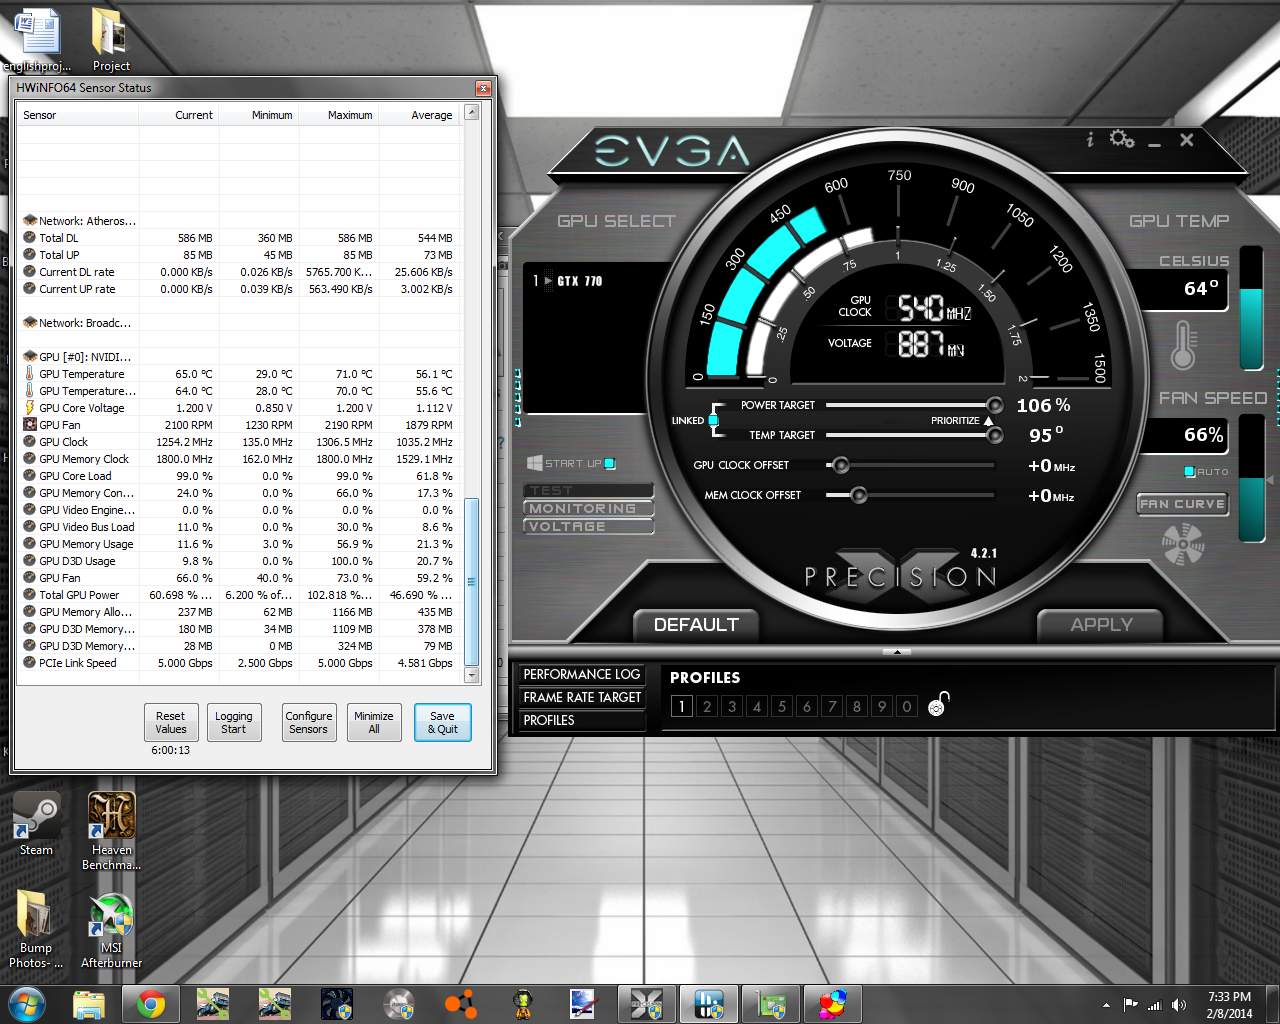Click Logging Start in HWiNFO

(x=234, y=722)
